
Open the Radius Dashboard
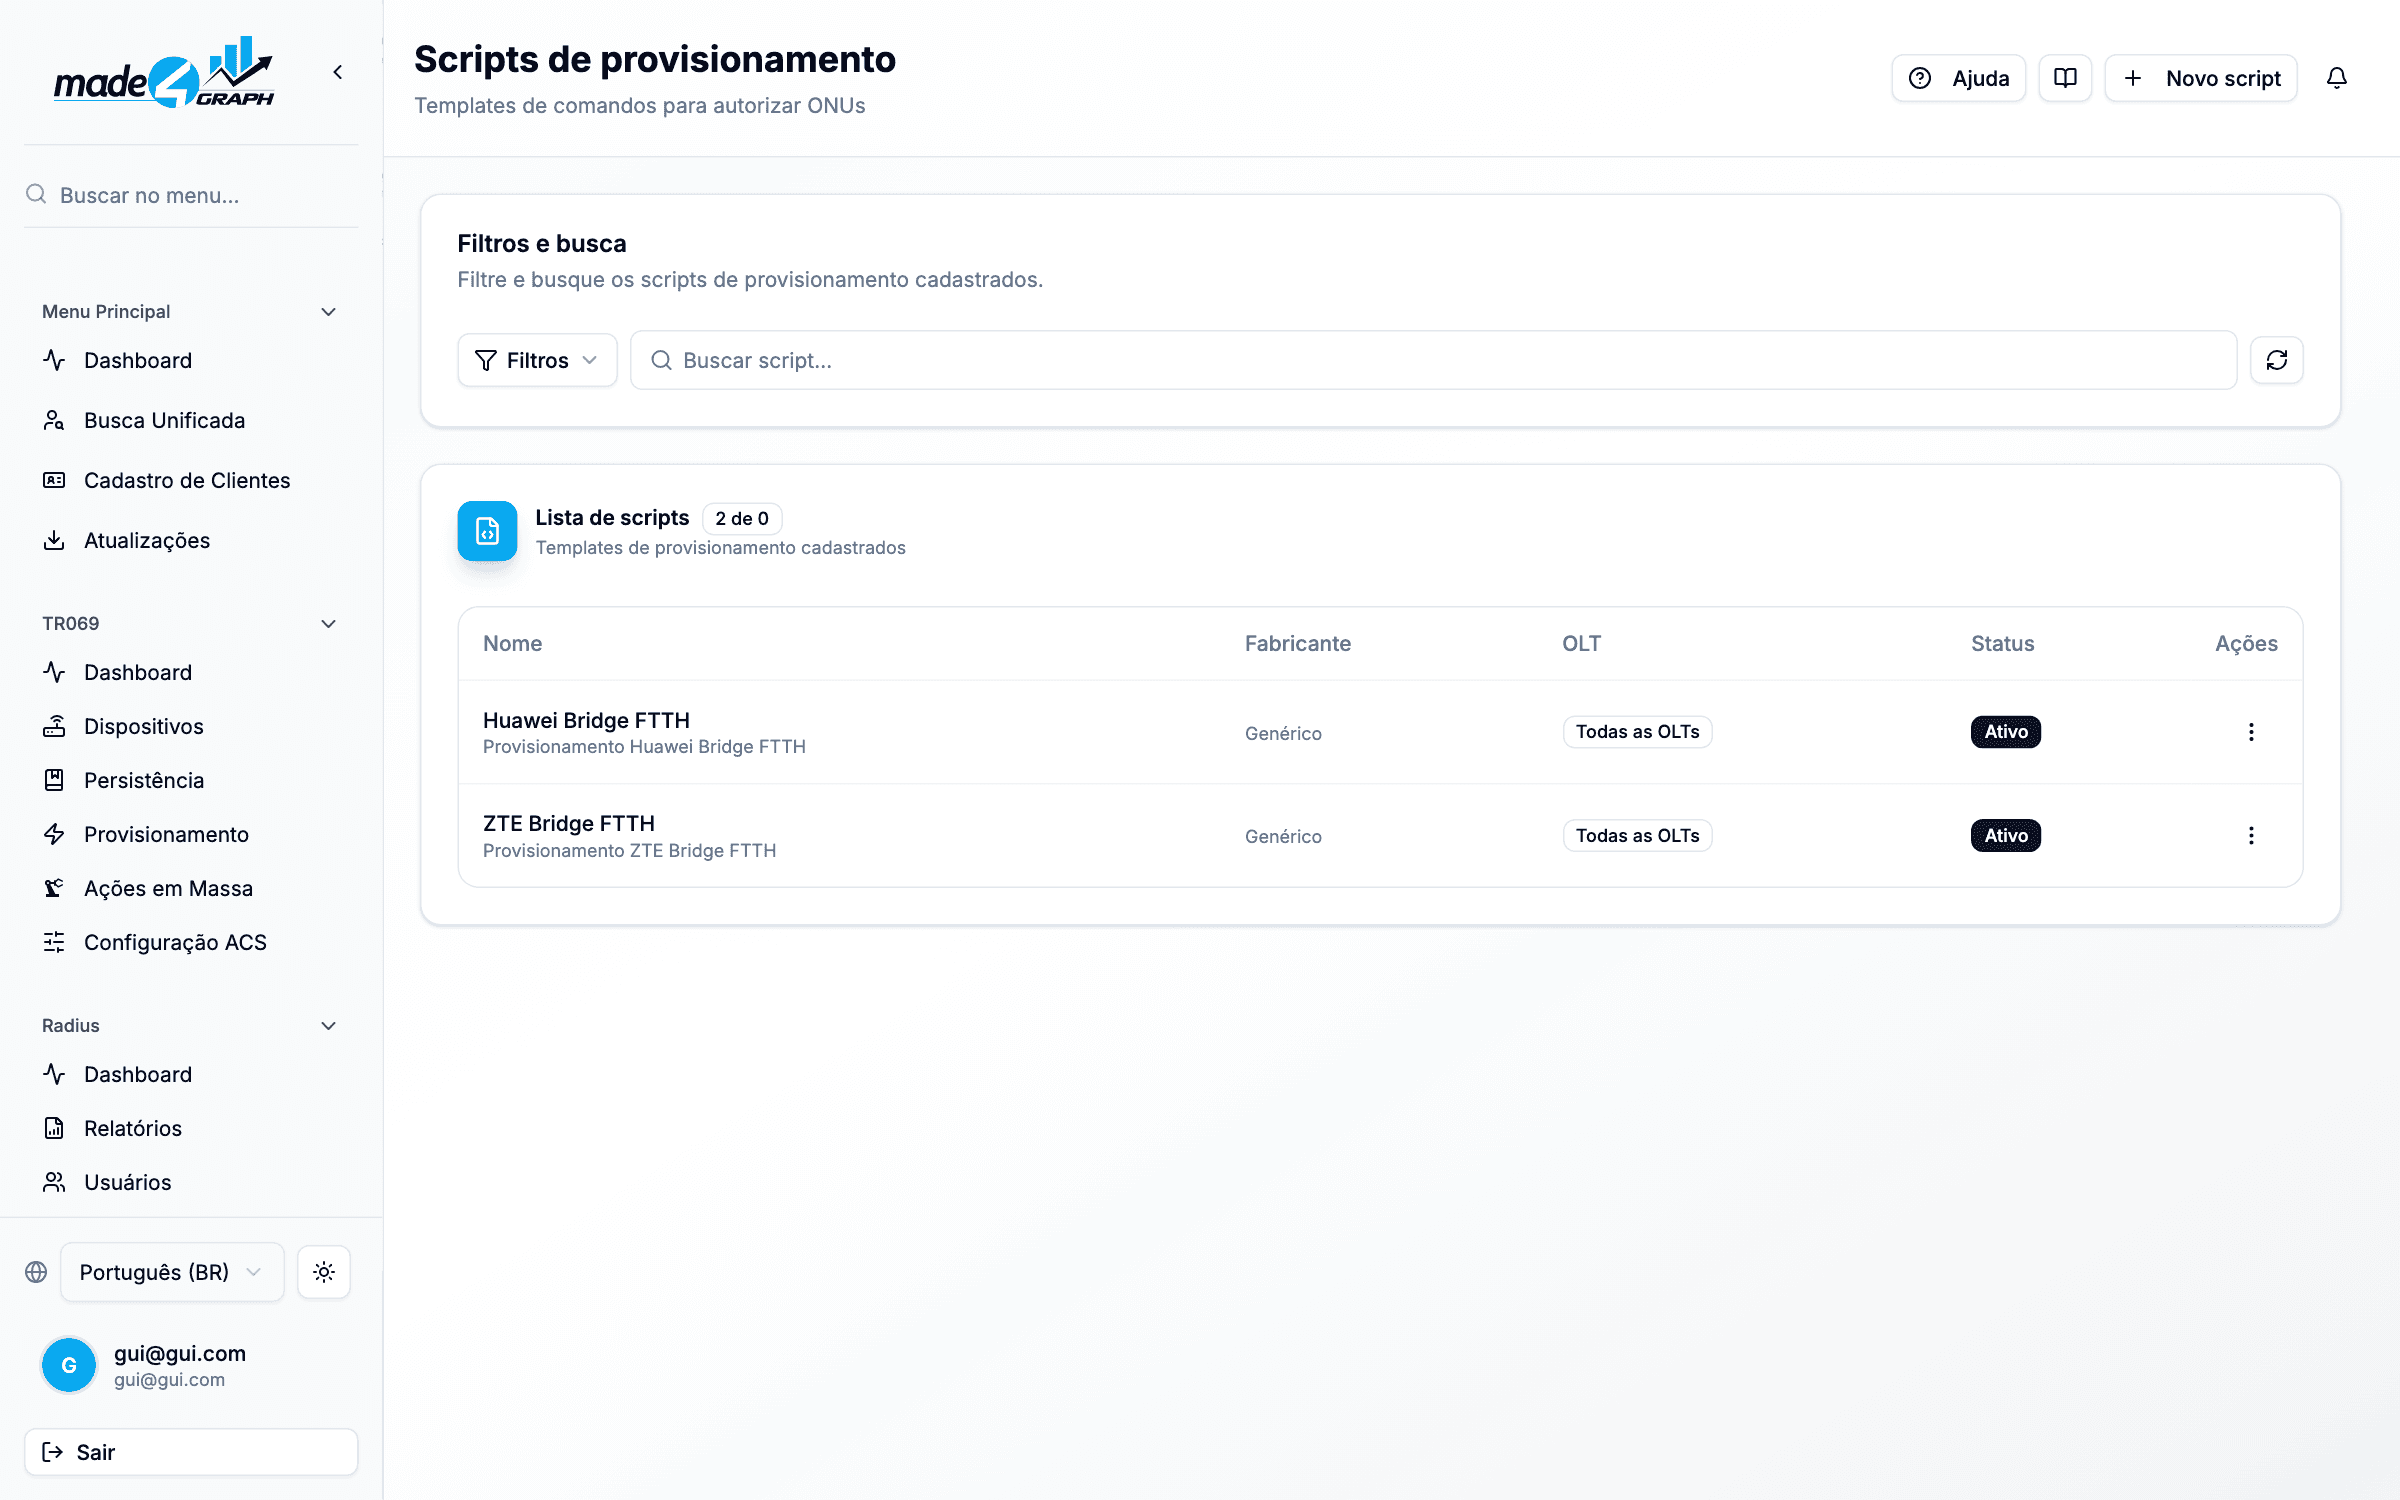[190, 1074]
